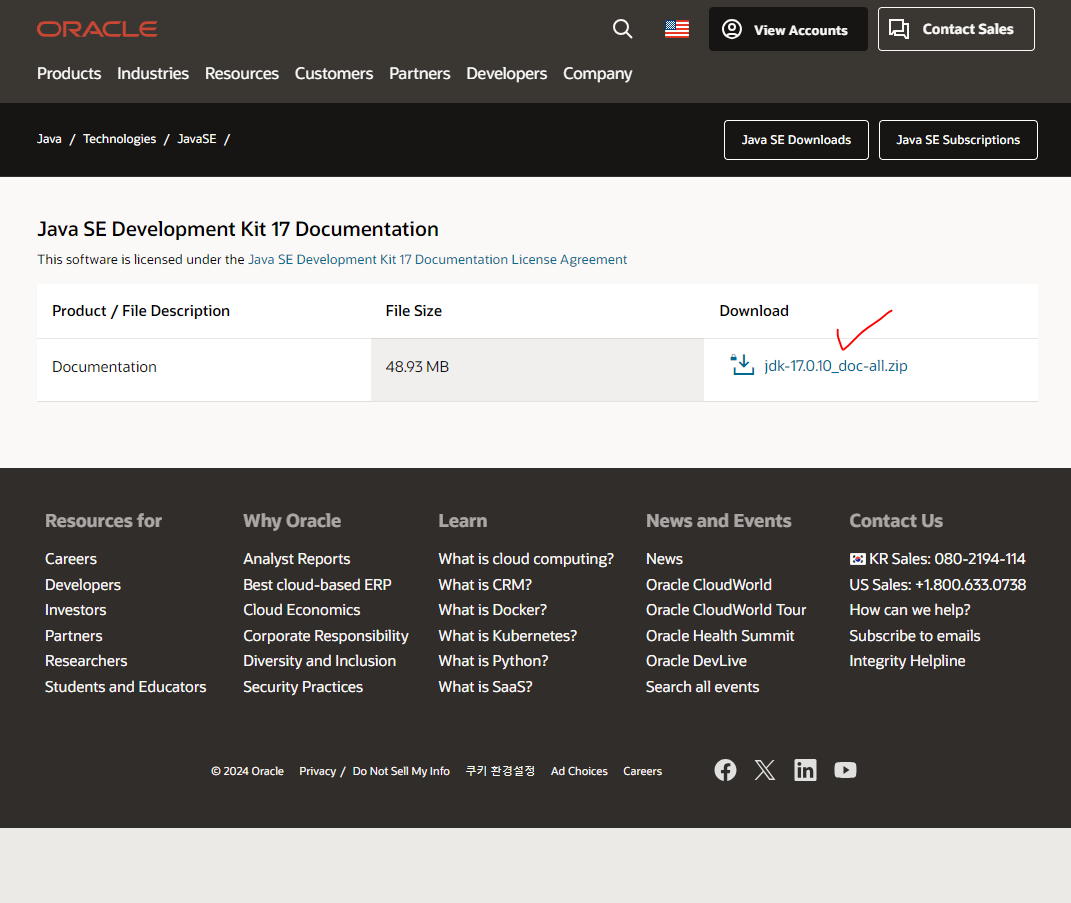Open footer Partners link under Resources for
Viewport: 1071px width, 903px height.
[74, 636]
